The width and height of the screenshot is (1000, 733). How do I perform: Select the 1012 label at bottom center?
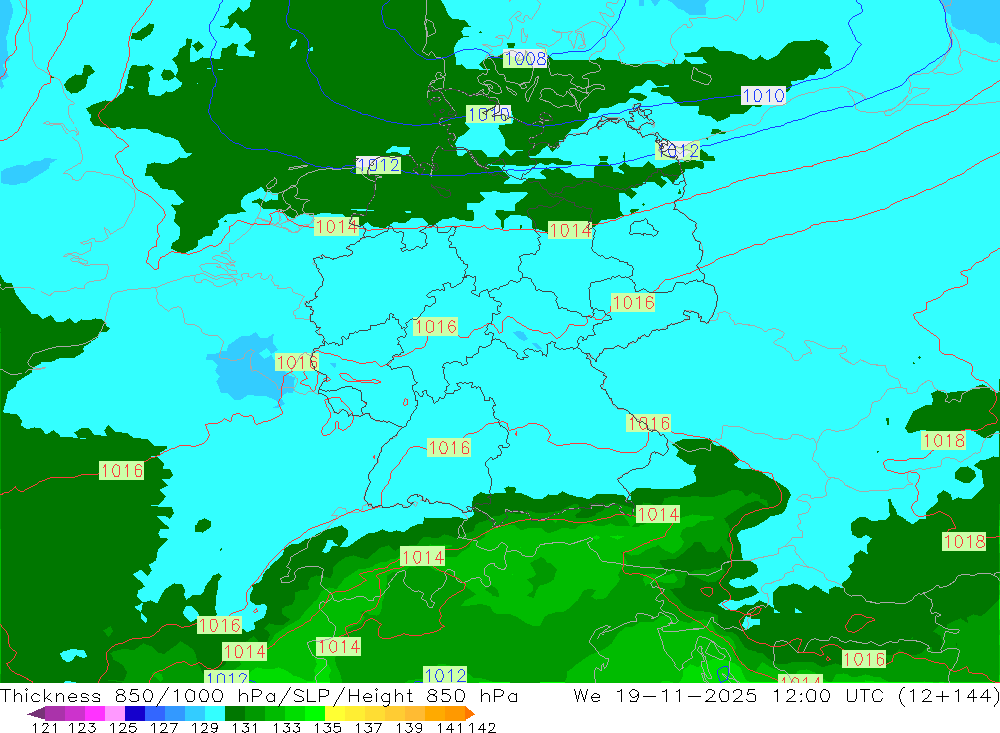point(445,675)
